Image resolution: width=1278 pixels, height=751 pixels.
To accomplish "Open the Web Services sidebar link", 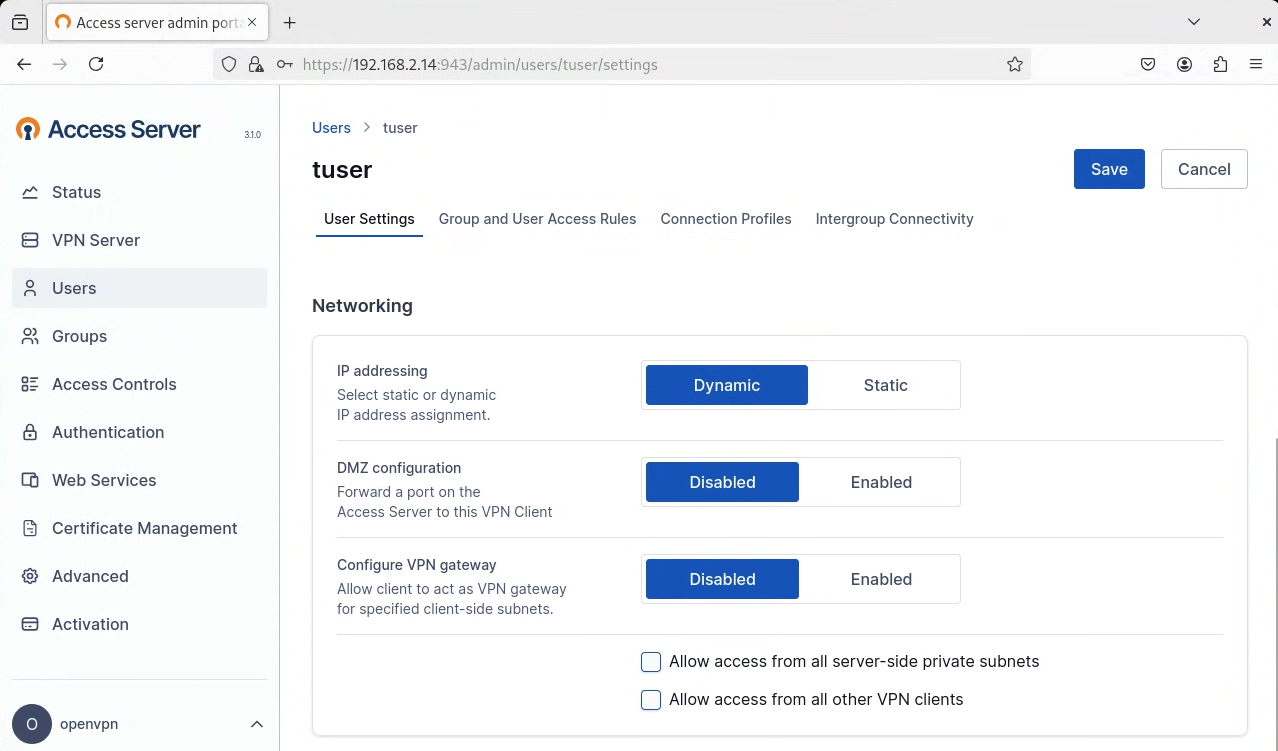I will click(139, 480).
